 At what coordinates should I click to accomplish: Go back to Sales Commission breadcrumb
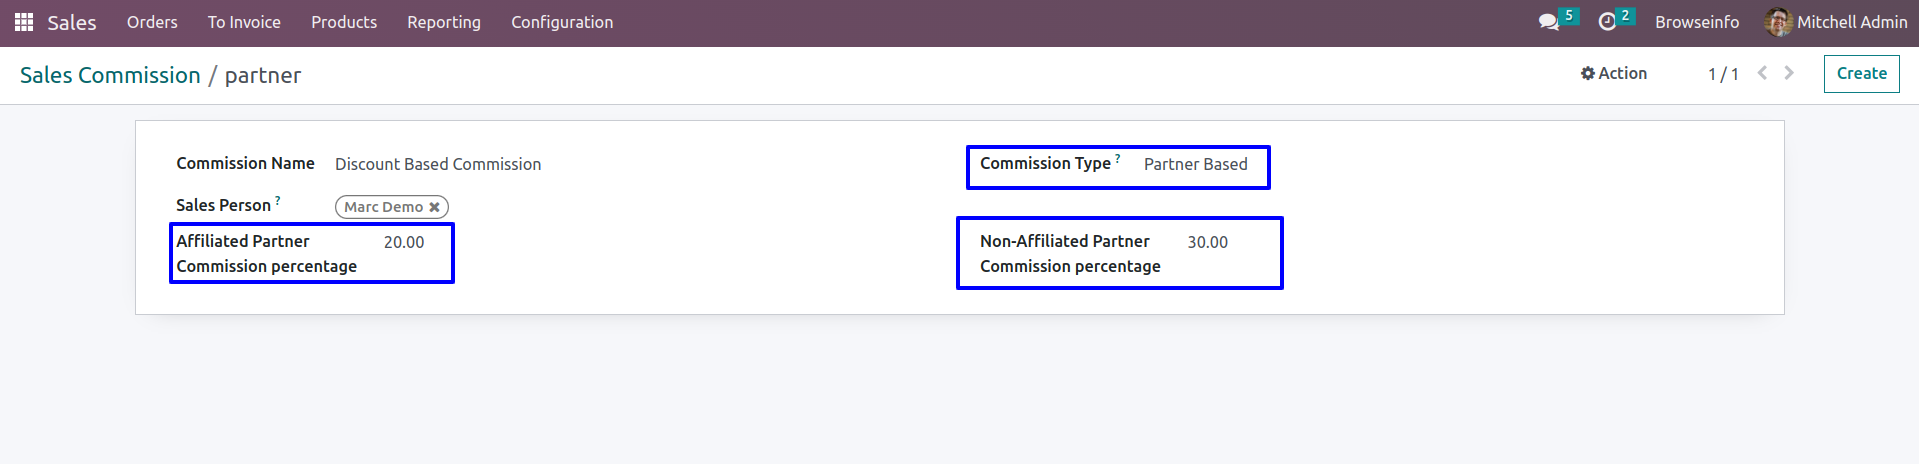[110, 75]
